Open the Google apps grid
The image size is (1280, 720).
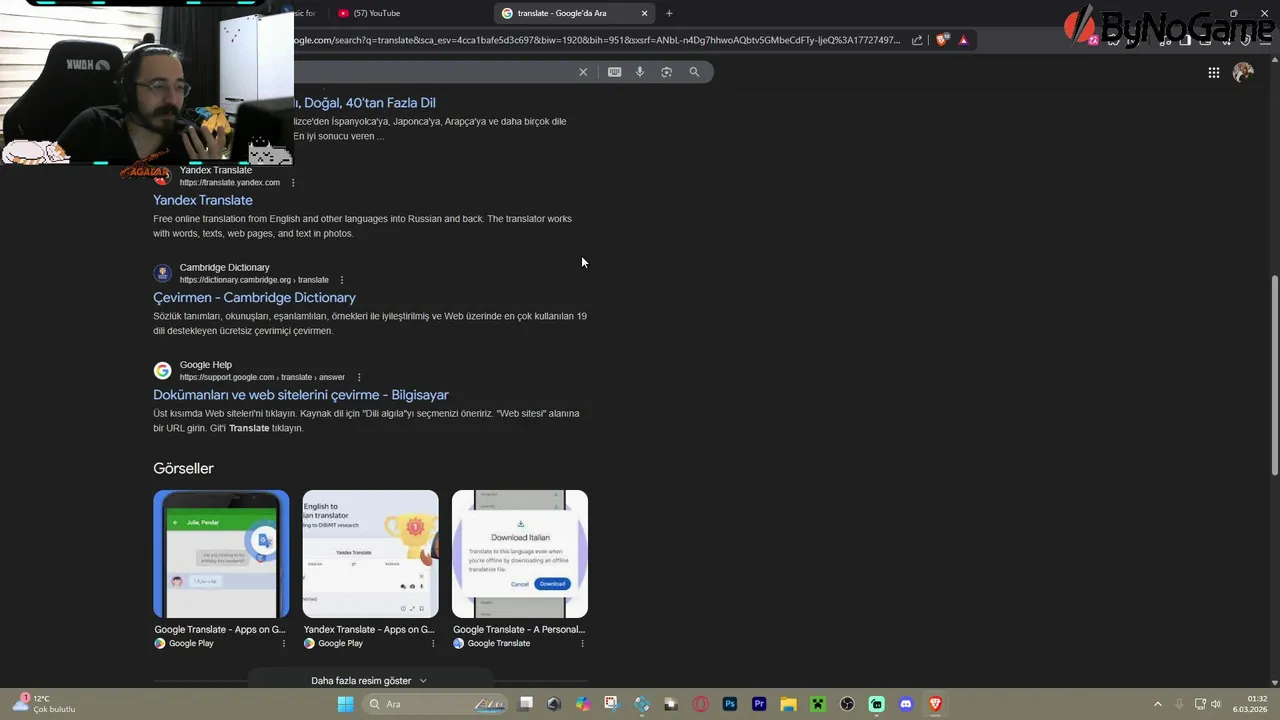[1213, 72]
